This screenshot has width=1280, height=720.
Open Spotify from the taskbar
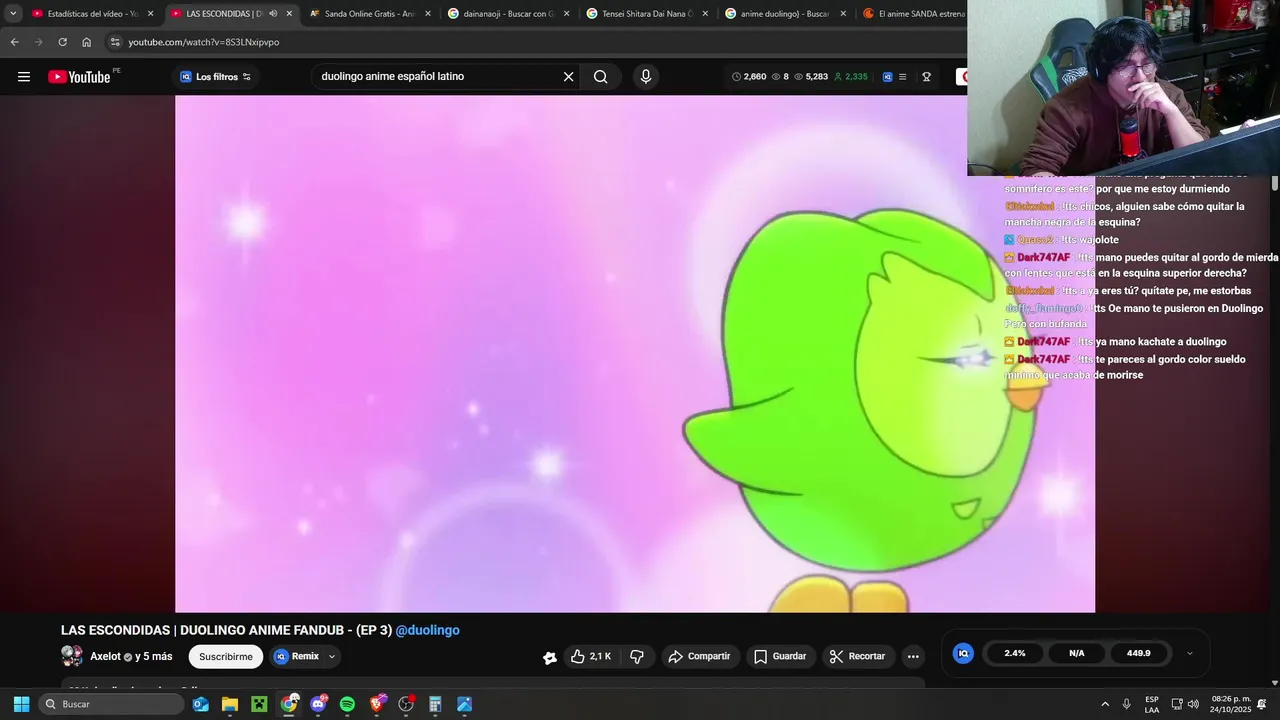click(347, 704)
